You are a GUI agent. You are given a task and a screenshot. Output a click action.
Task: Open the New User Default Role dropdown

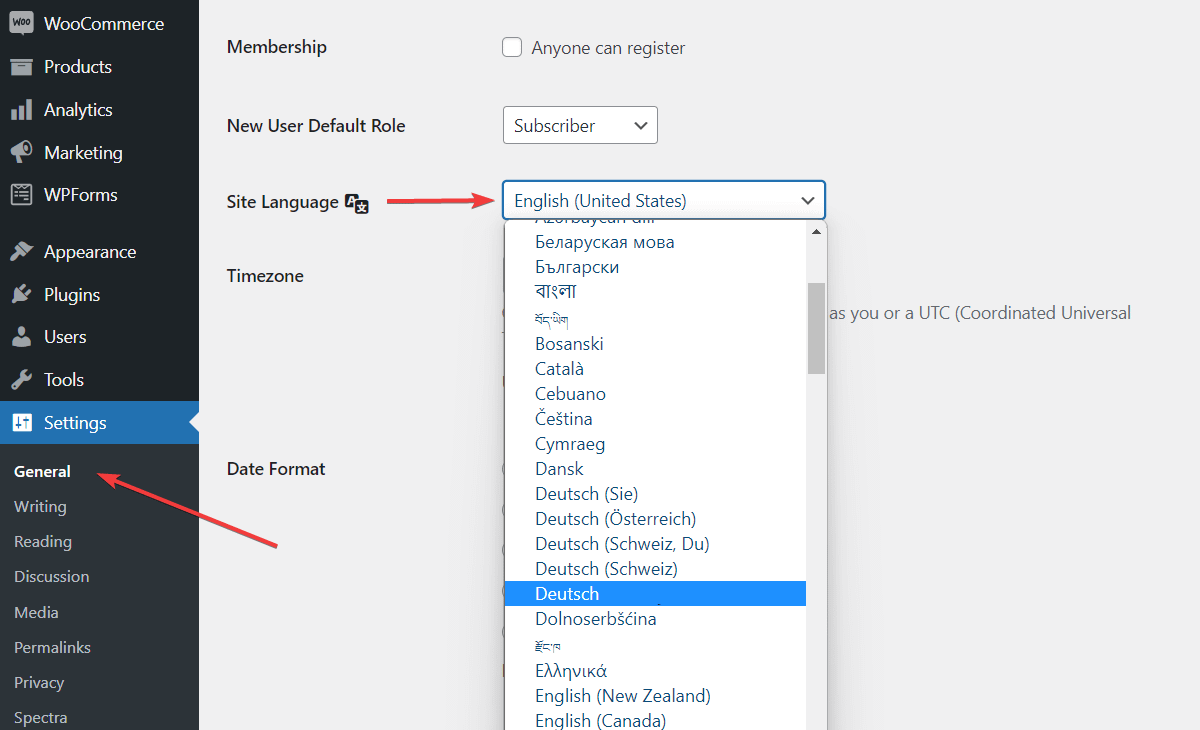tap(580, 125)
